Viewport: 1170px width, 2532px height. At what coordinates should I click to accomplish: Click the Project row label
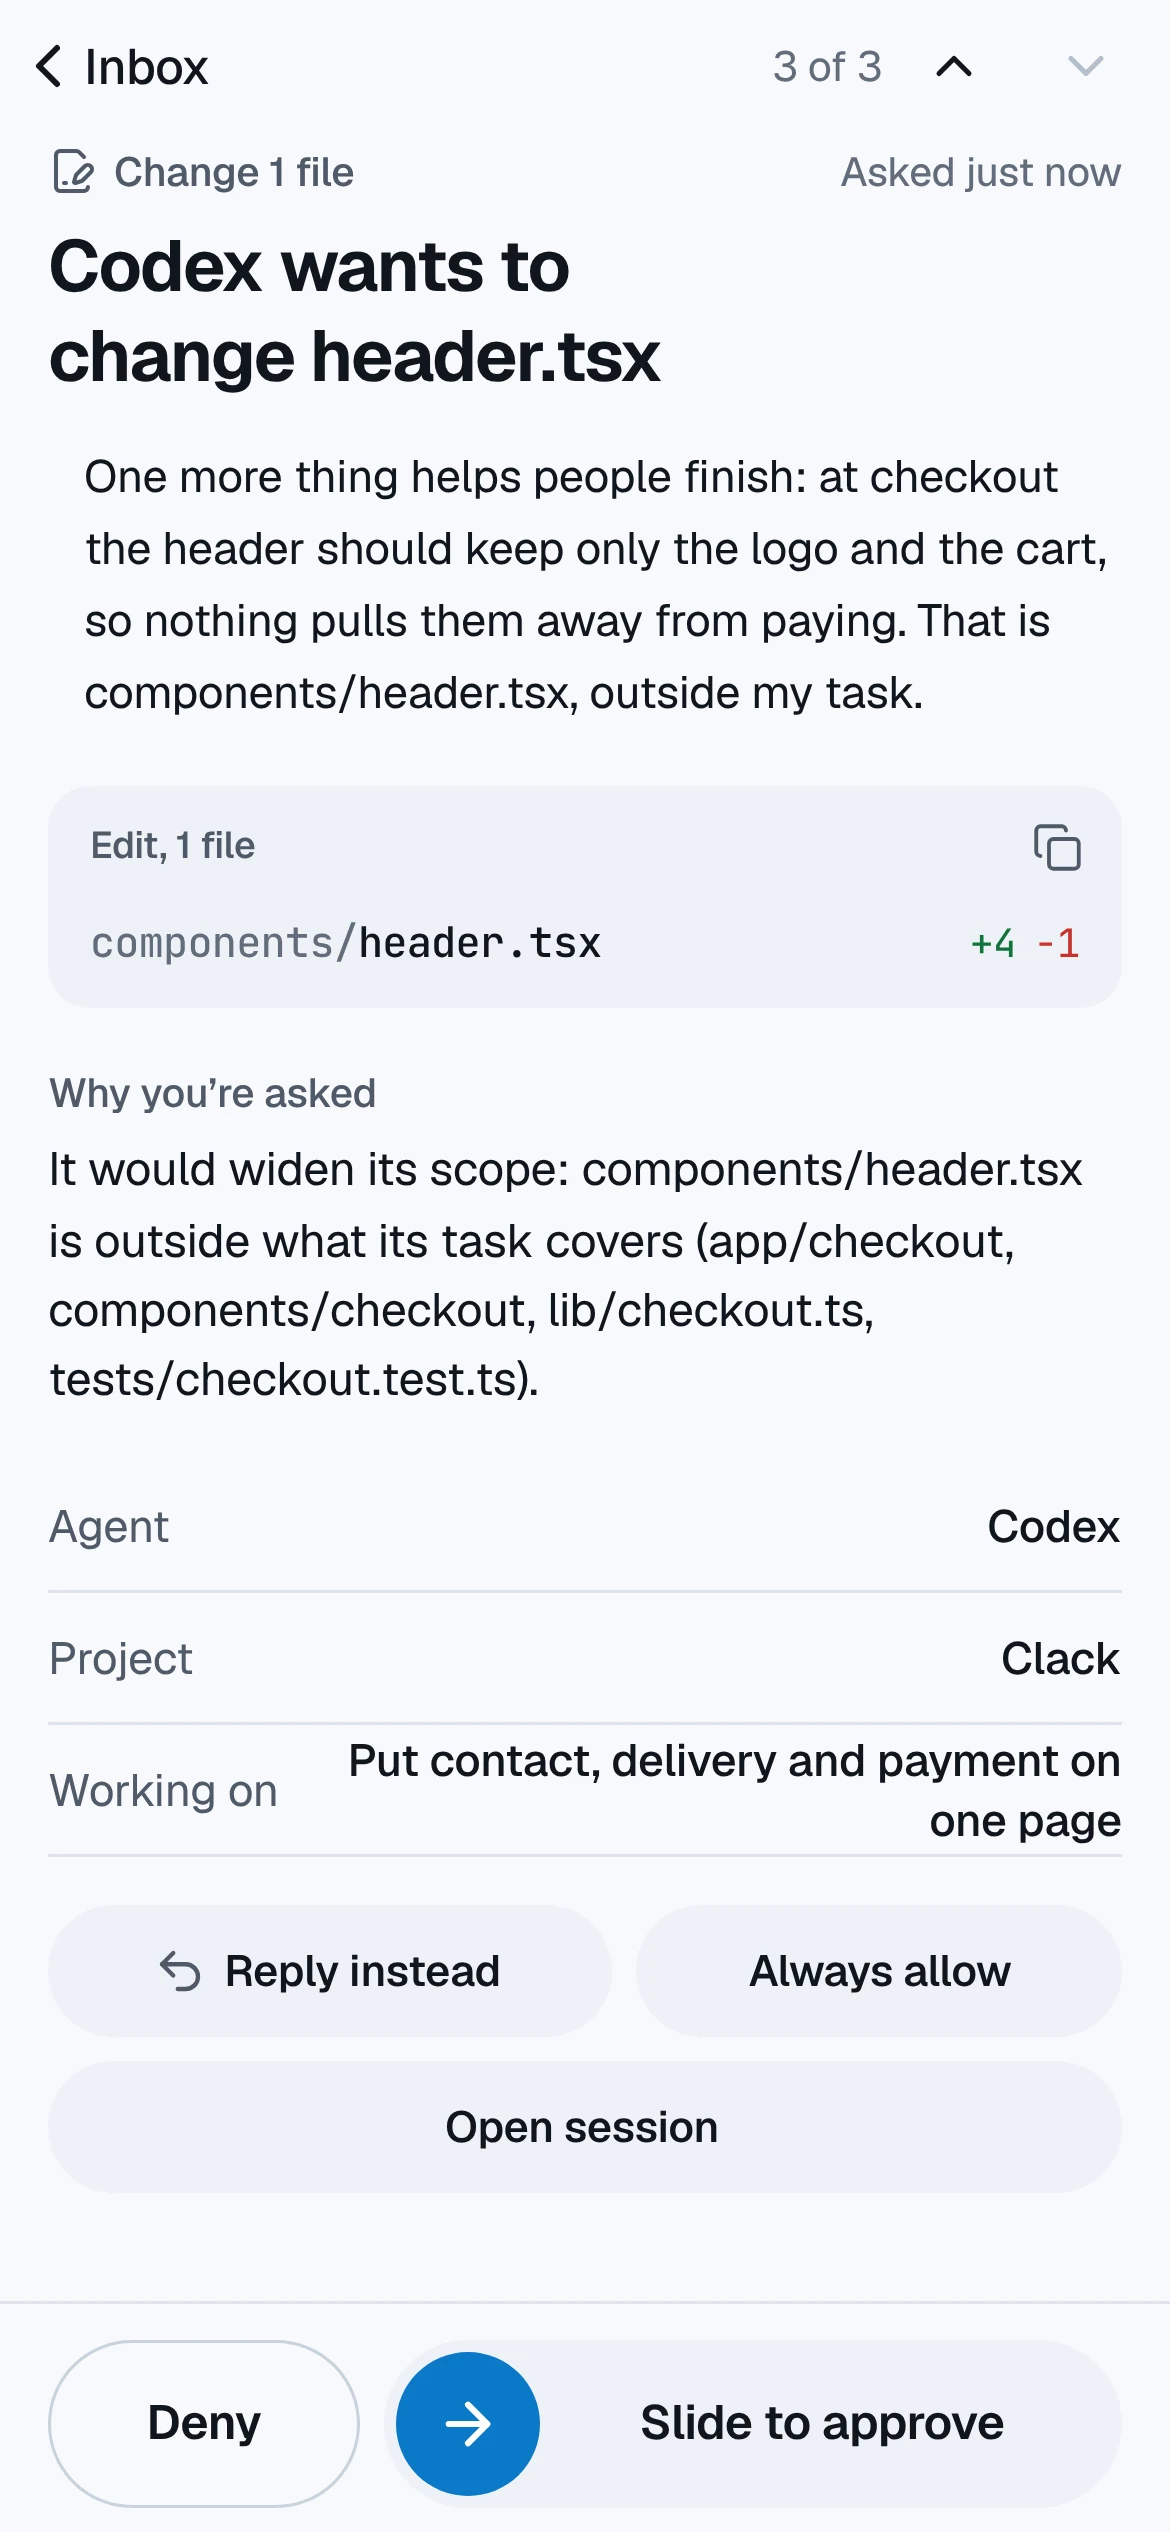[x=121, y=1659]
